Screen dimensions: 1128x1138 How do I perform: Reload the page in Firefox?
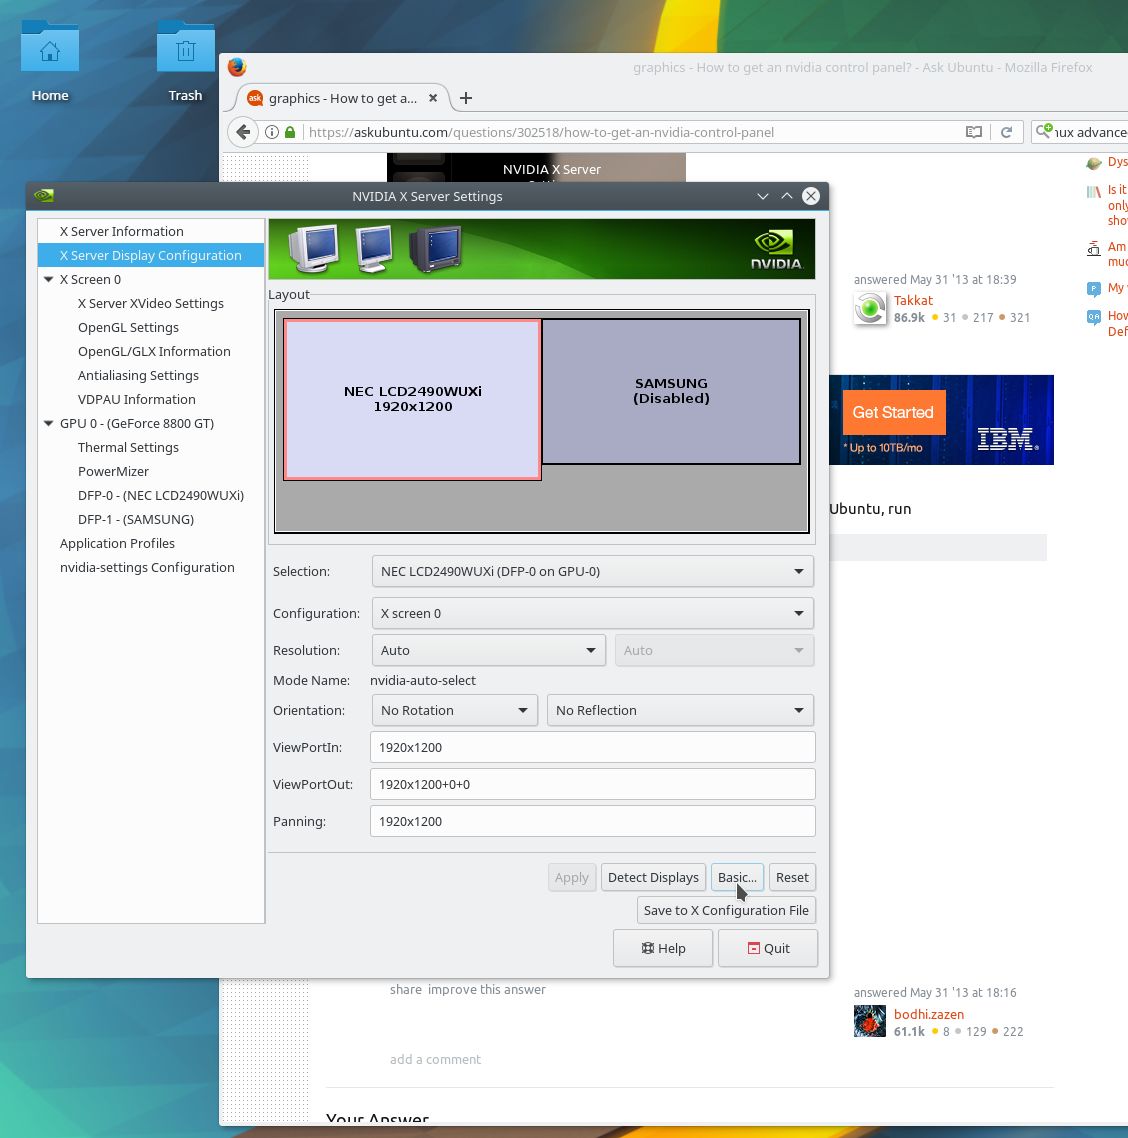[1006, 132]
